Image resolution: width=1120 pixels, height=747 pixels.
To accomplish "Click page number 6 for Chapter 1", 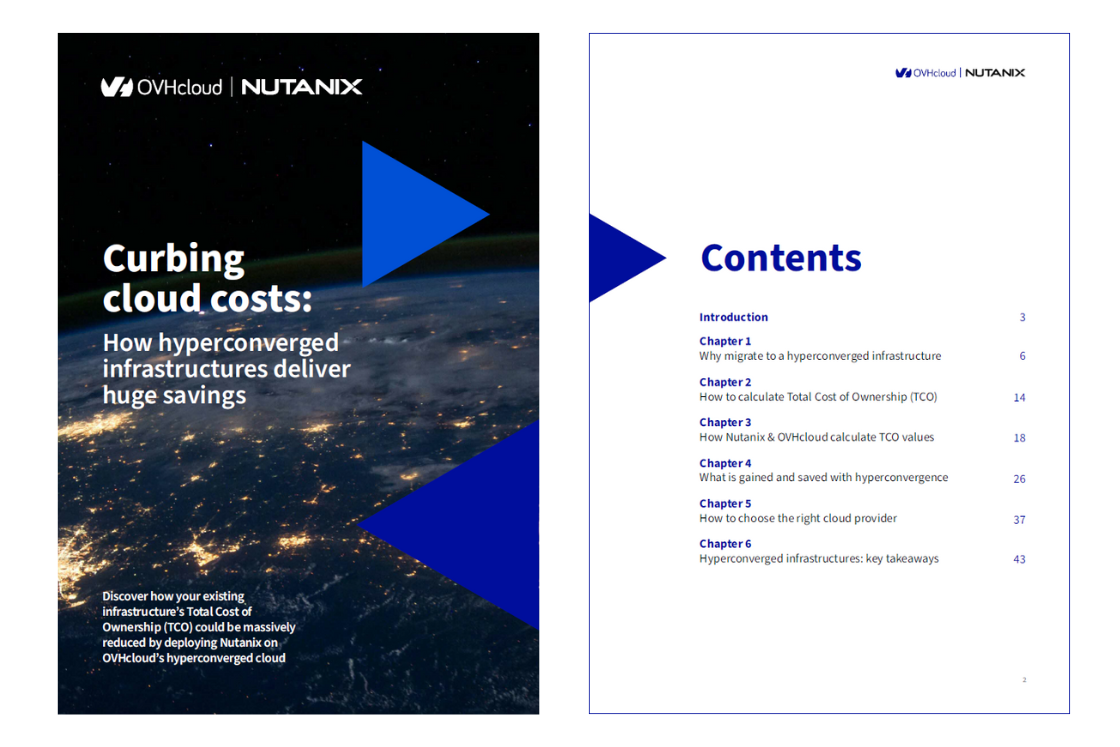I will pos(1022,356).
